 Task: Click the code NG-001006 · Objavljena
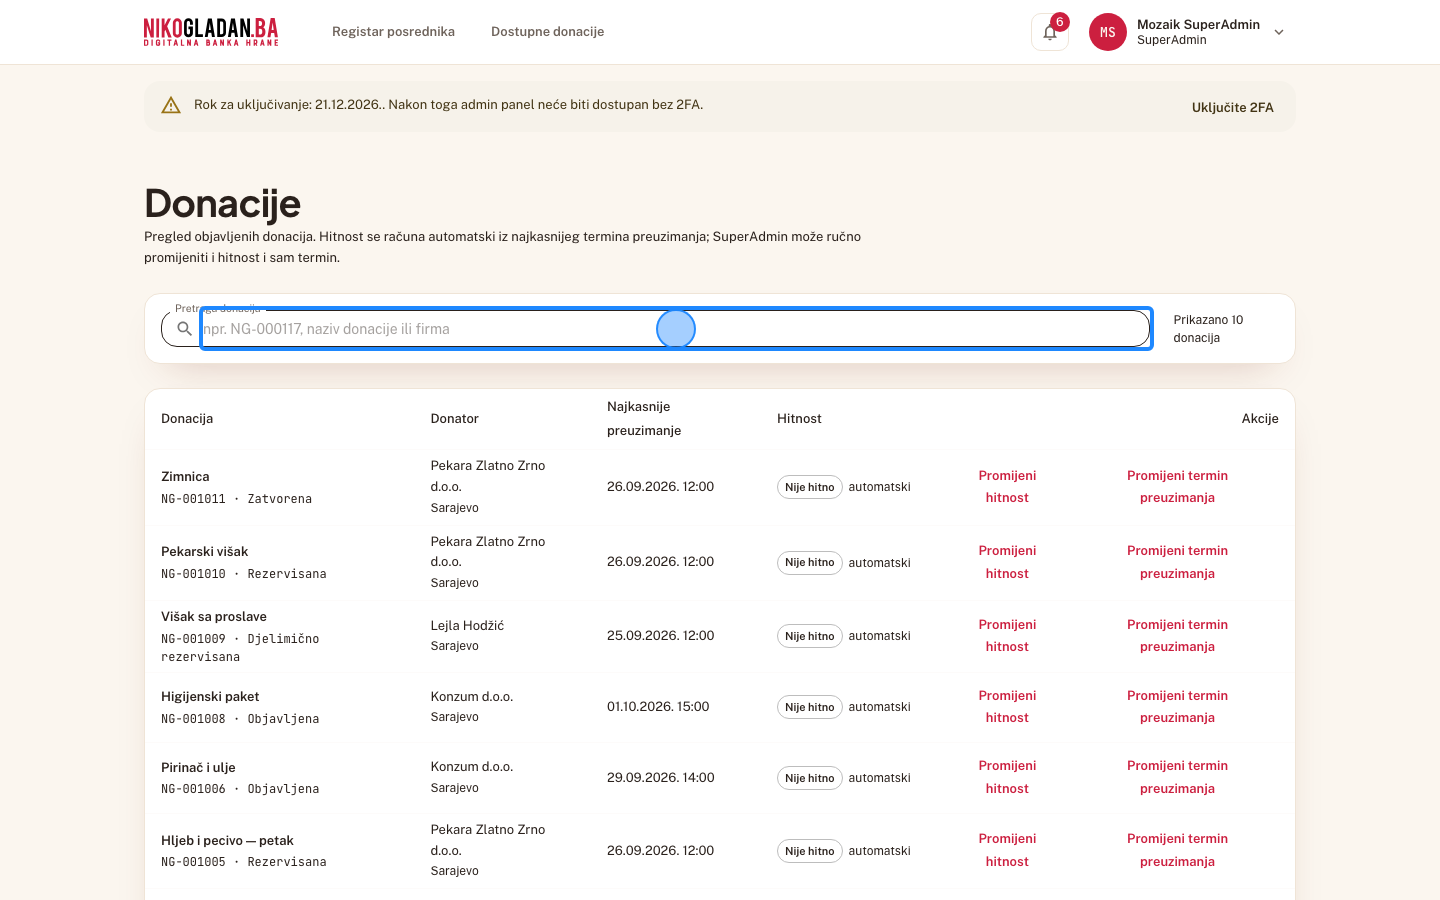(x=240, y=789)
